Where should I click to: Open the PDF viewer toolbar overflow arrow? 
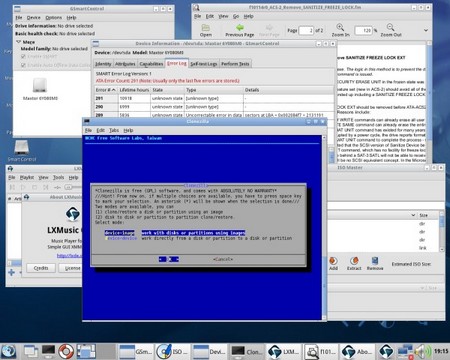426,30
